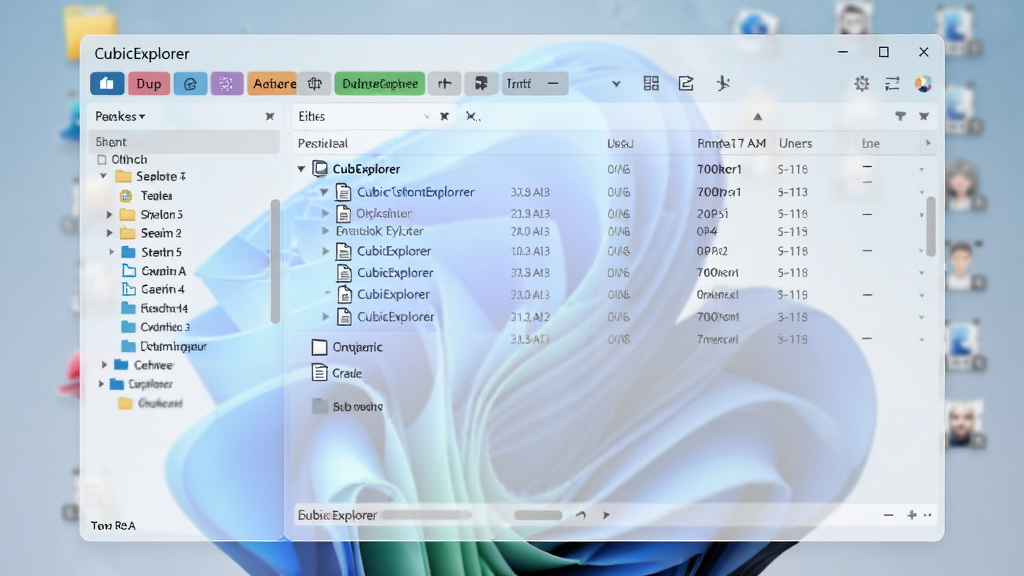The image size is (1024, 576).
Task: Click the Rnnte17 AM column header
Action: [731, 144]
